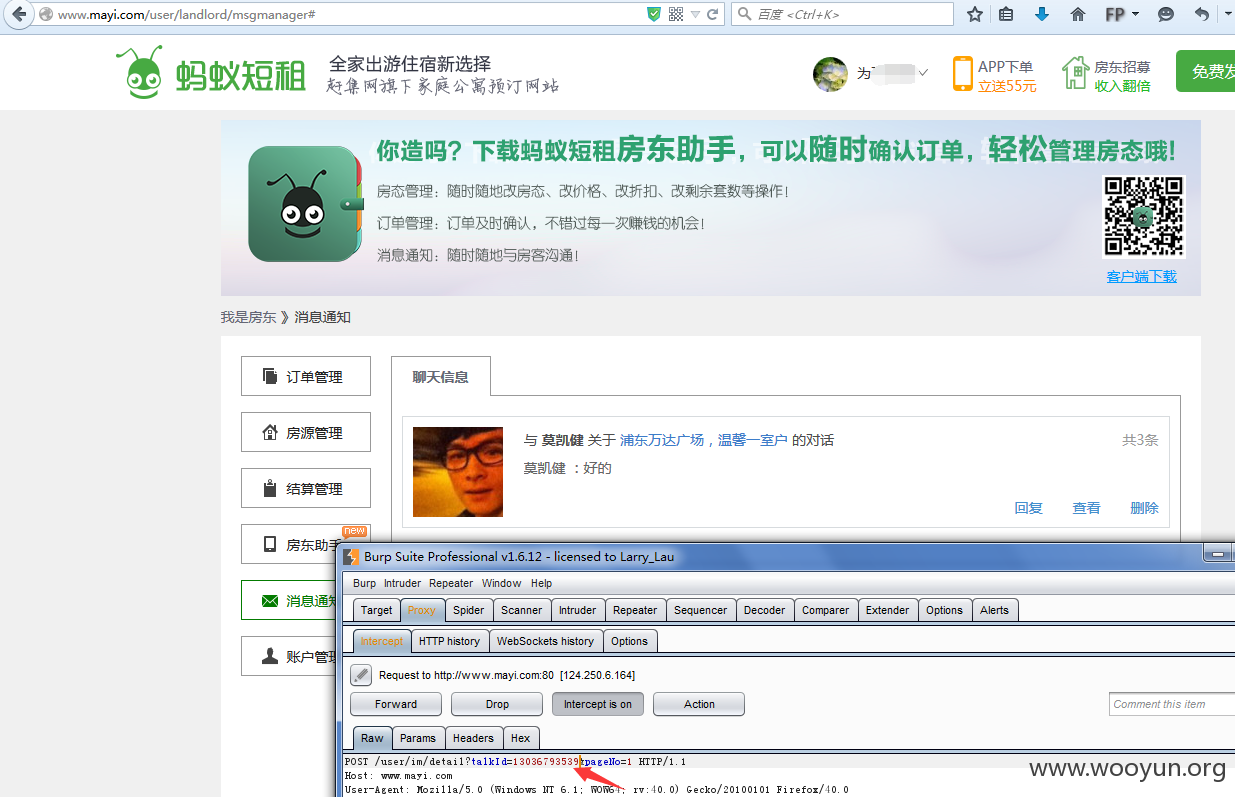The image size is (1235, 797).
Task: Click the chat smiley toolbar icon
Action: point(1166,15)
